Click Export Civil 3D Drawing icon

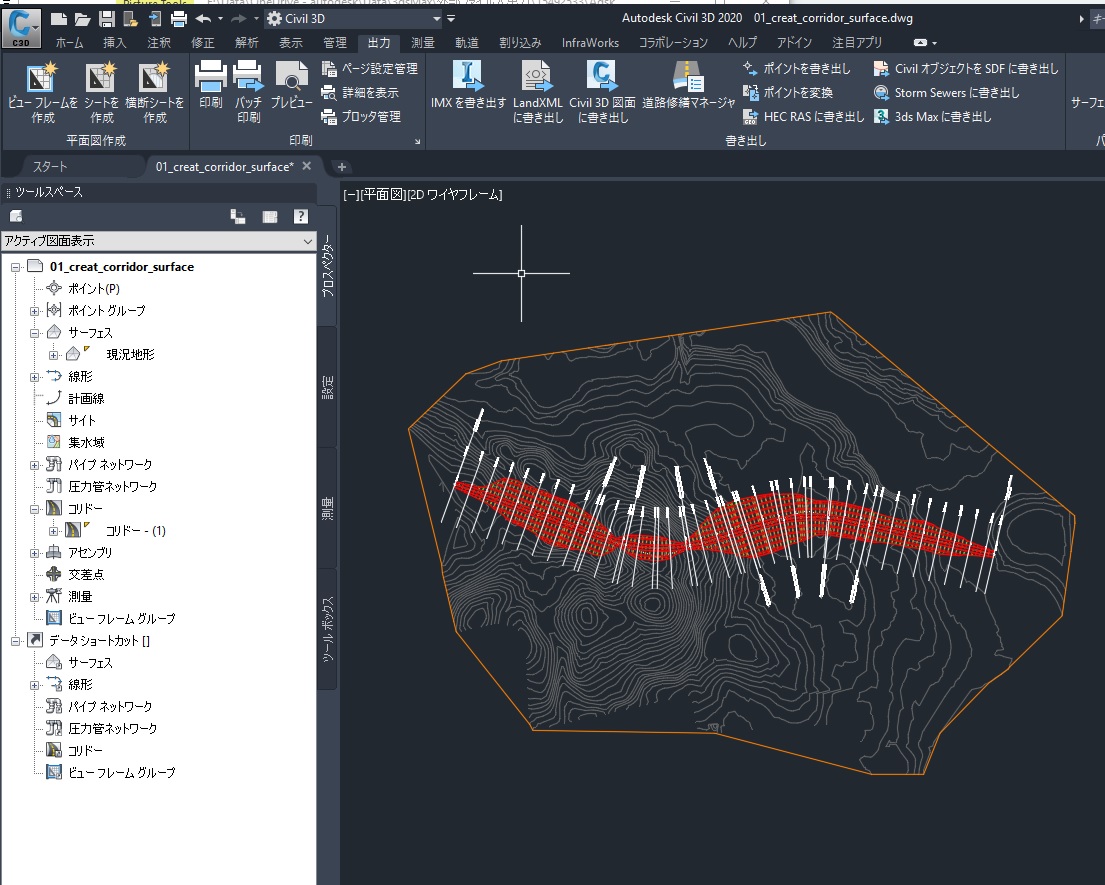click(x=603, y=76)
